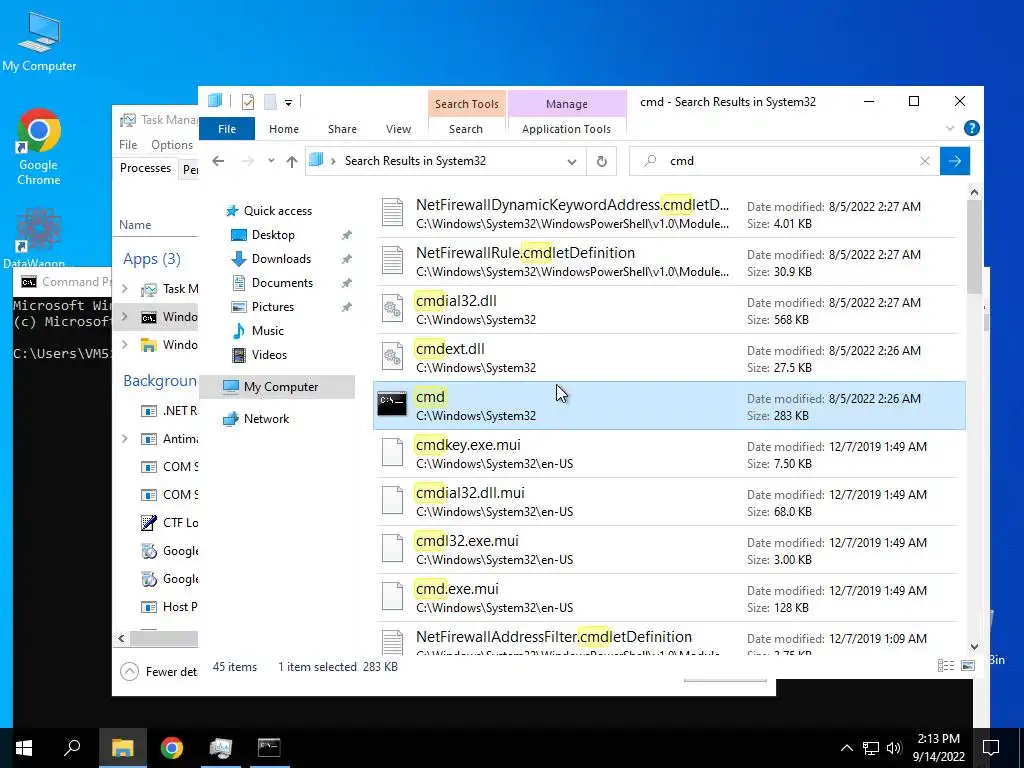Open Explorer help question mark icon

tap(971, 128)
